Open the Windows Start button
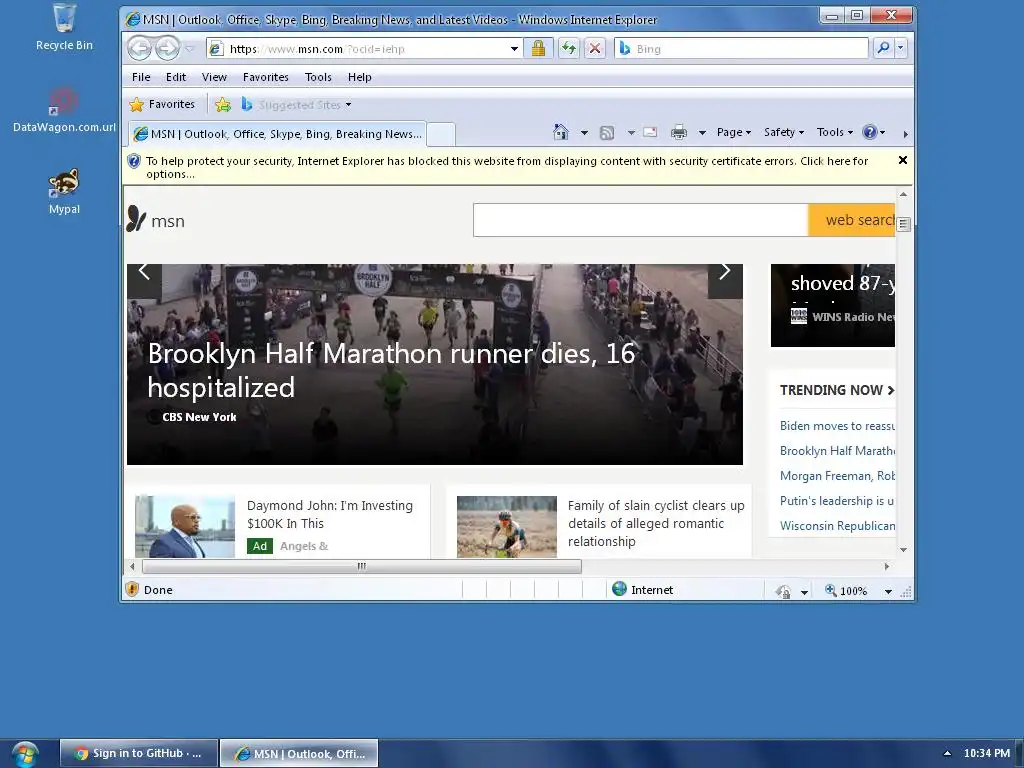Screen dimensions: 1024x768 pyautogui.click(x=25, y=754)
